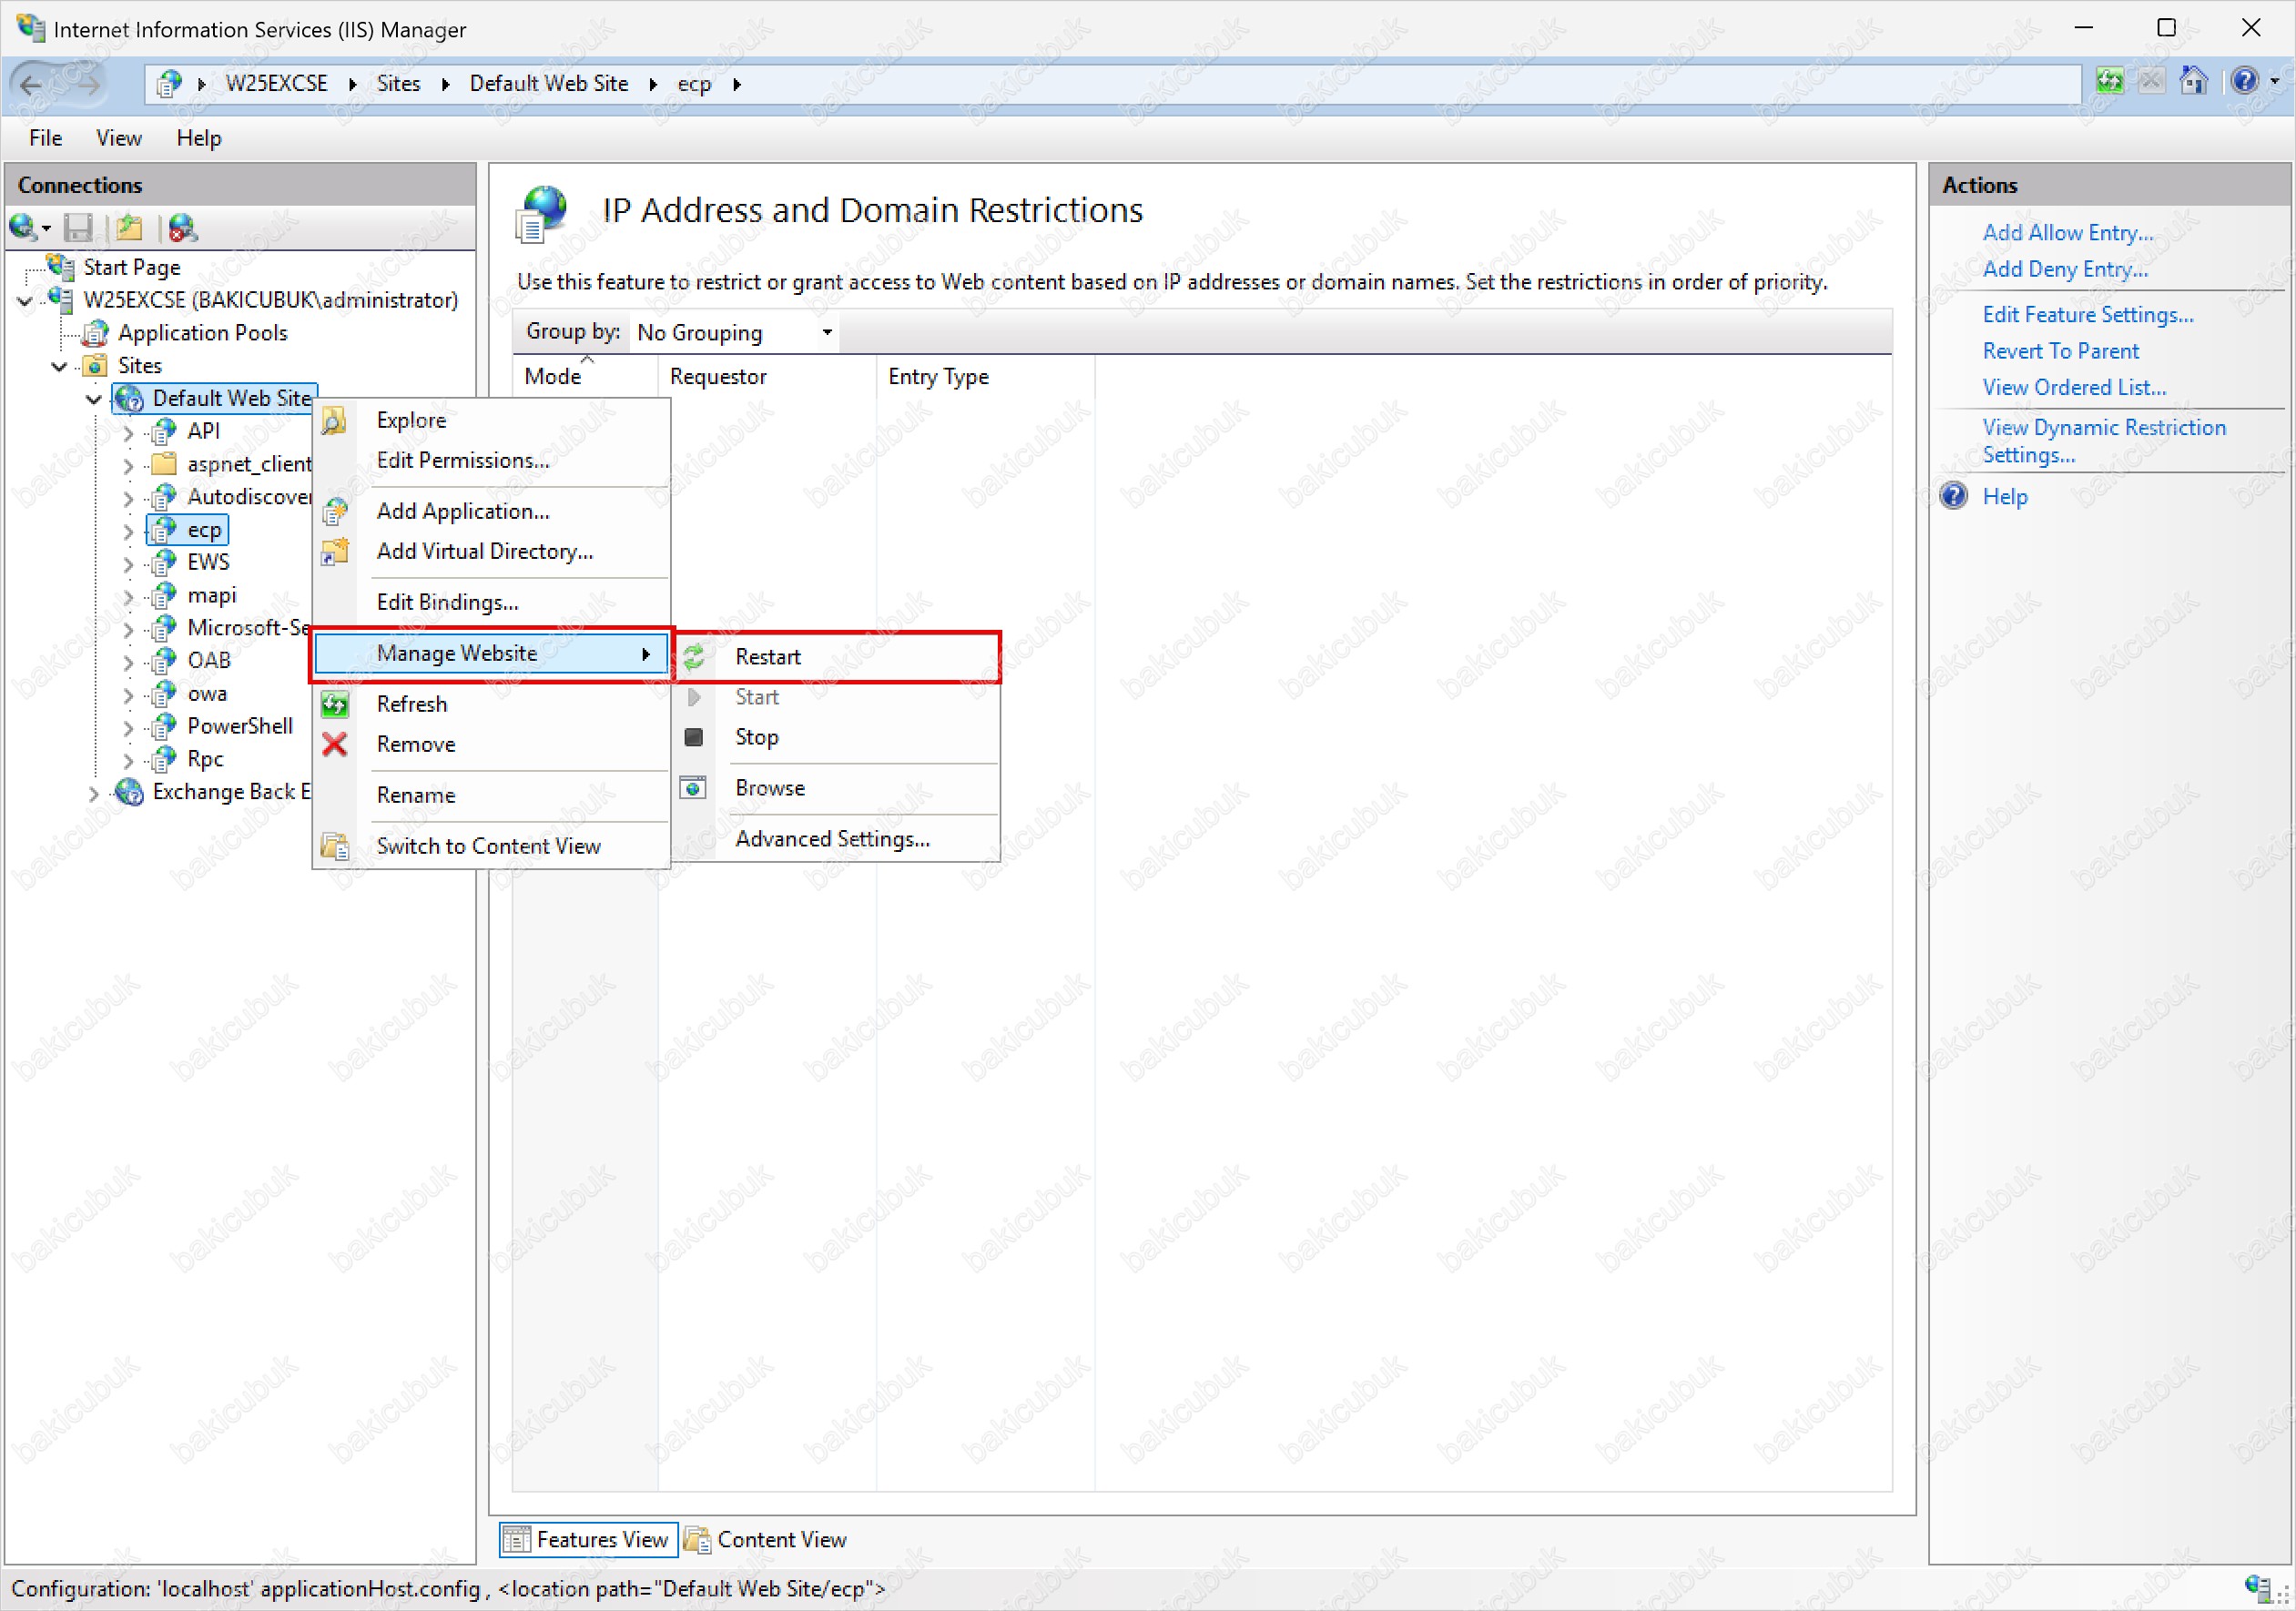Viewport: 2296px width, 1611px height.
Task: Choose Switch to Content View
Action: [491, 846]
